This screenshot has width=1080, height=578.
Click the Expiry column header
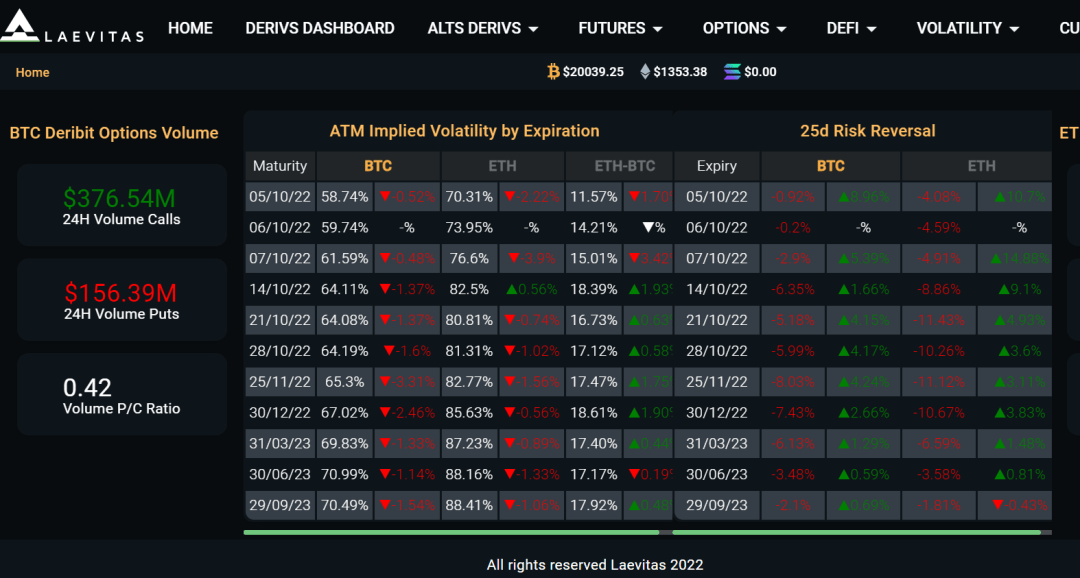pos(716,166)
